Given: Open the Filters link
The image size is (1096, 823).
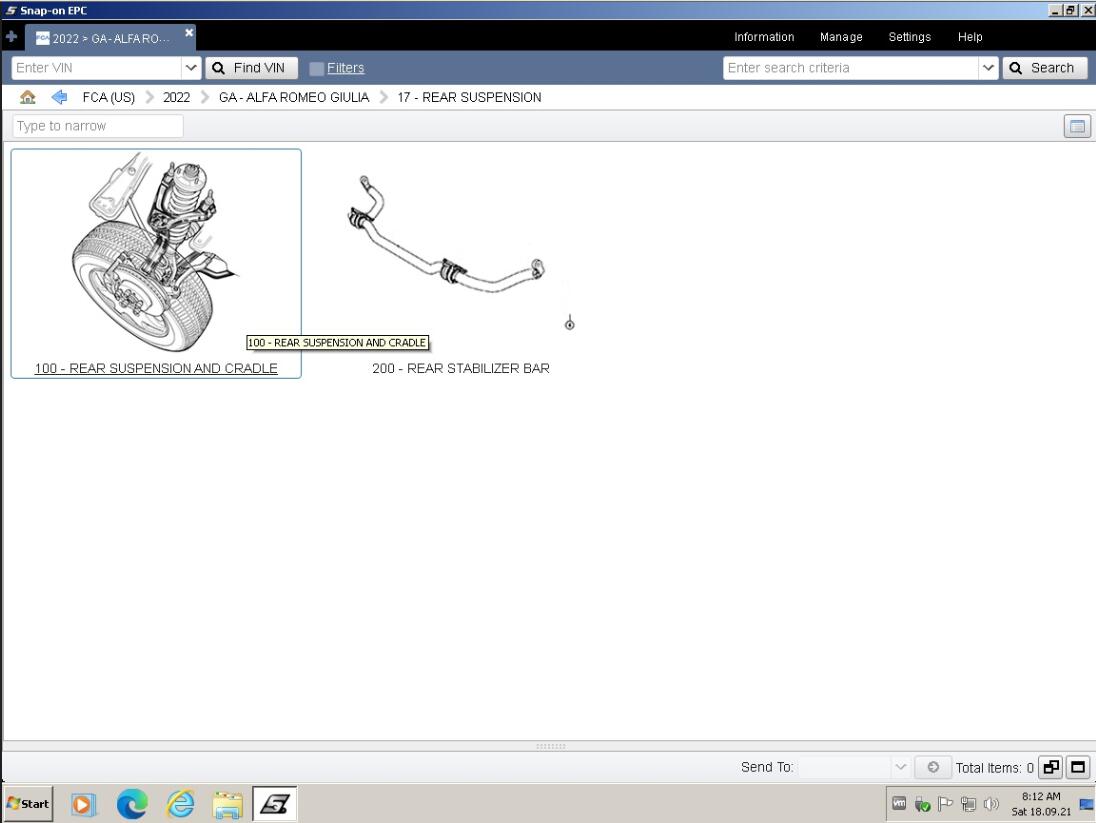Looking at the screenshot, I should tap(345, 68).
